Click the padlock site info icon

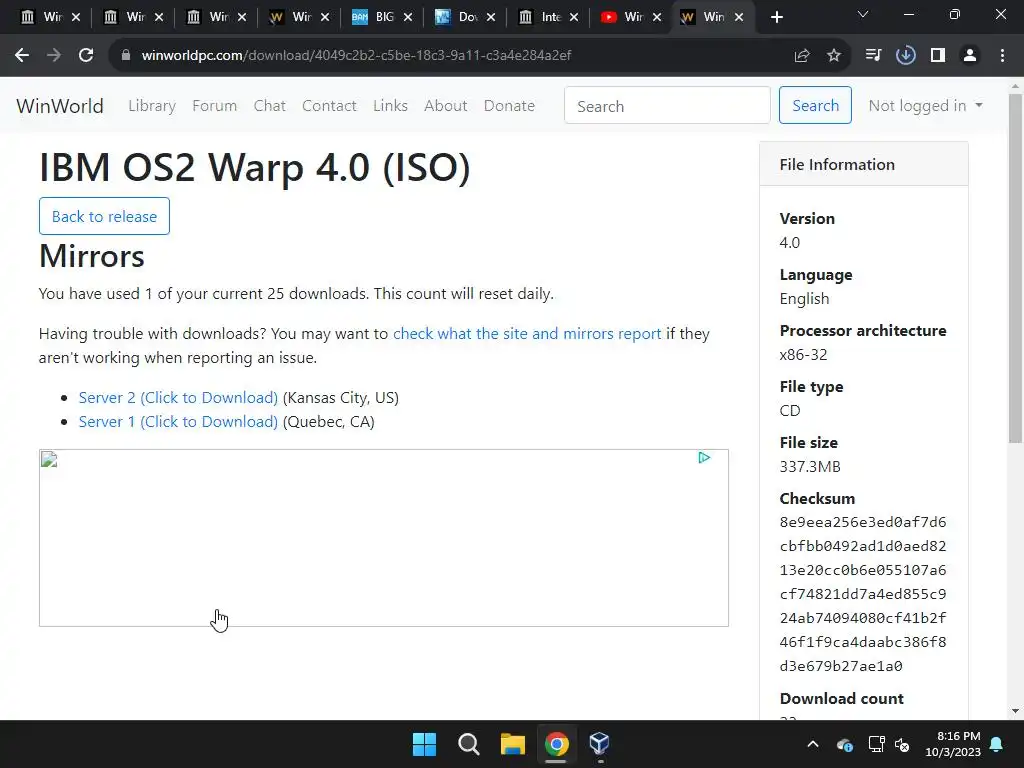[126, 56]
